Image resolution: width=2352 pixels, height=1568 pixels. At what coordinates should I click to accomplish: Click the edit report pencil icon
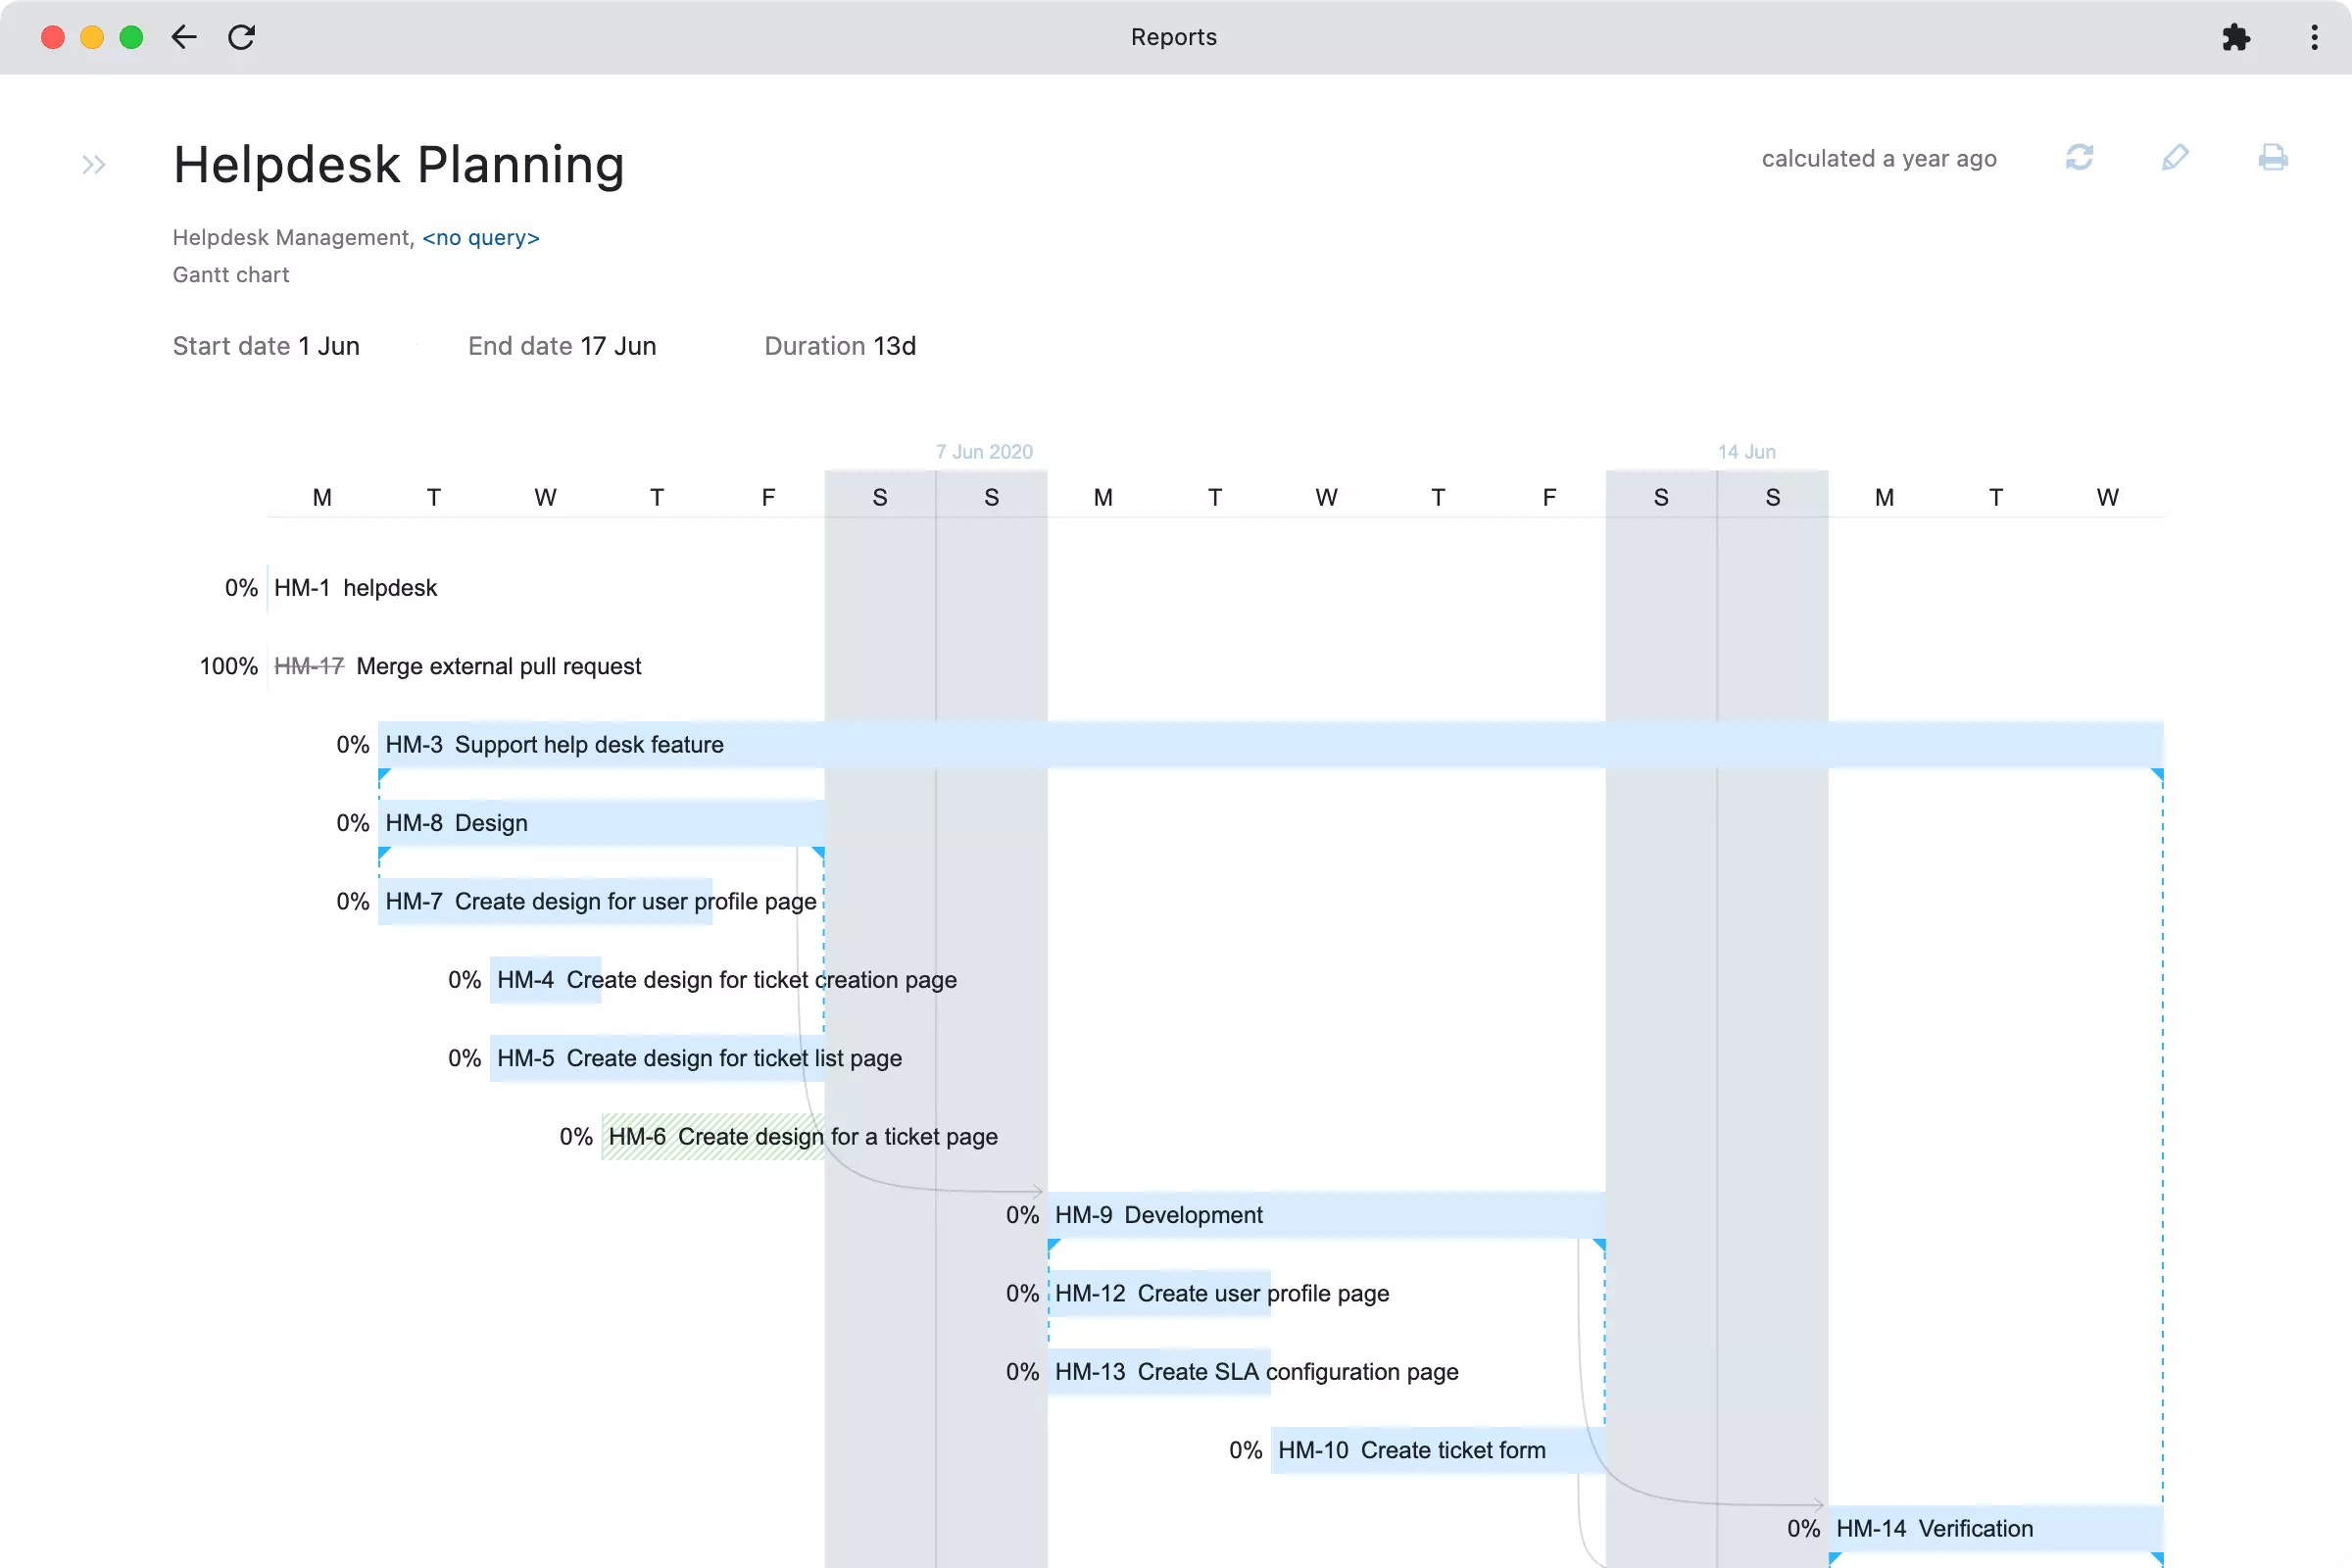coord(2174,158)
